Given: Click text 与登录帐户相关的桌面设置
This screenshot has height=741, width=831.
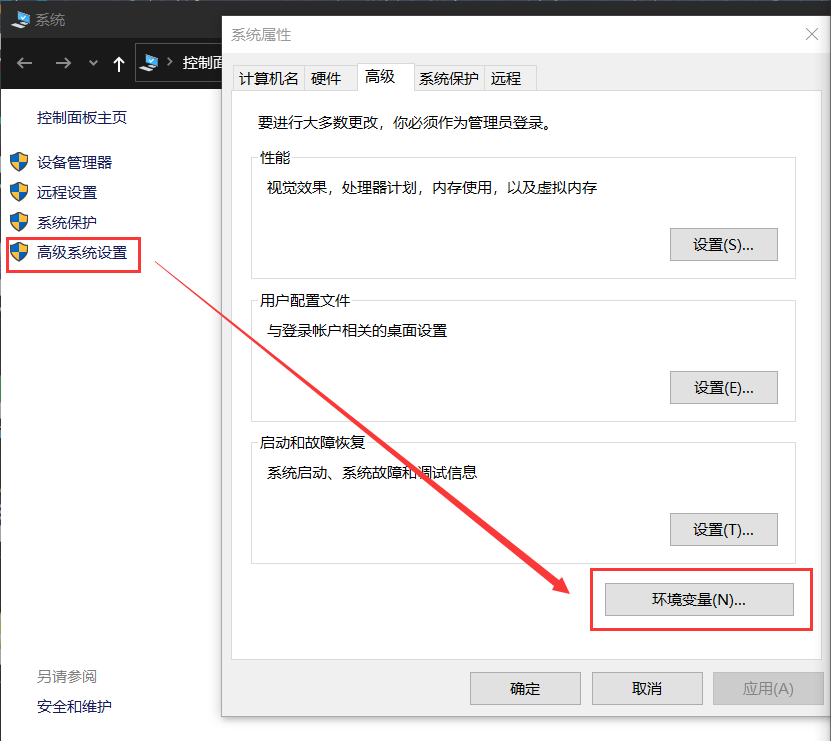Looking at the screenshot, I should [357, 331].
